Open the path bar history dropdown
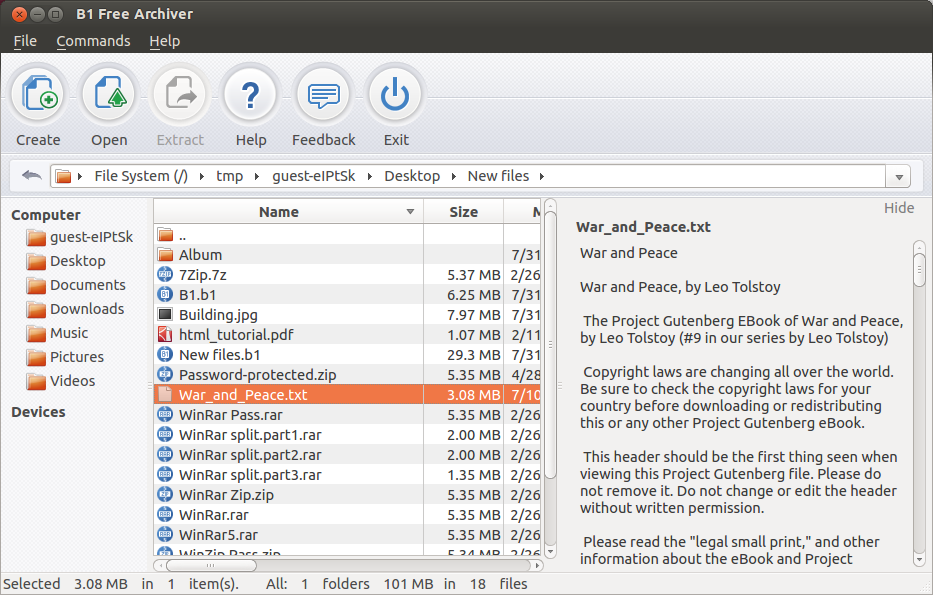The height and width of the screenshot is (595, 933). (899, 177)
